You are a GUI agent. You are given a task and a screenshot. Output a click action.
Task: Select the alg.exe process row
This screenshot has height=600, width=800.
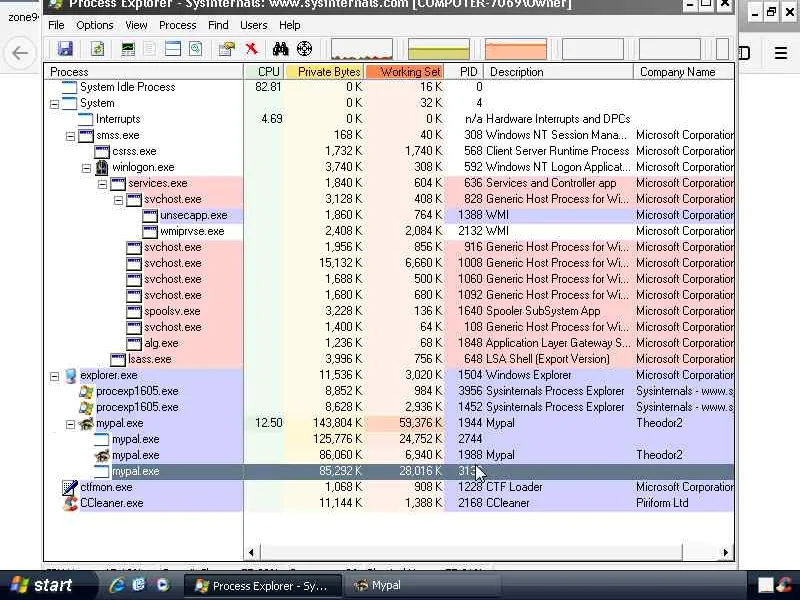(389, 343)
